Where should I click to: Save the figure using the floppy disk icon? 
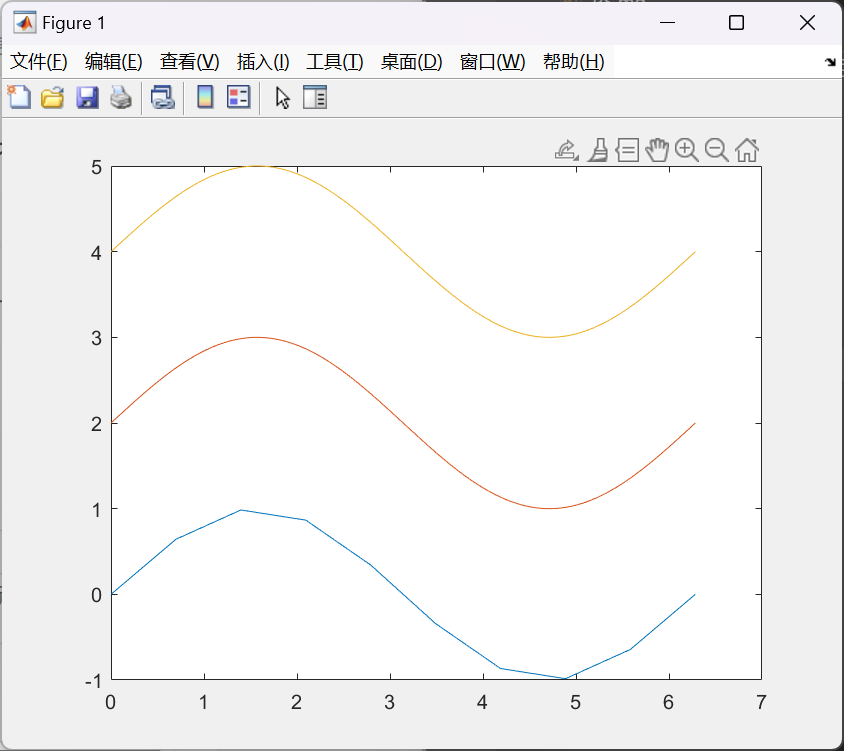[x=87, y=97]
